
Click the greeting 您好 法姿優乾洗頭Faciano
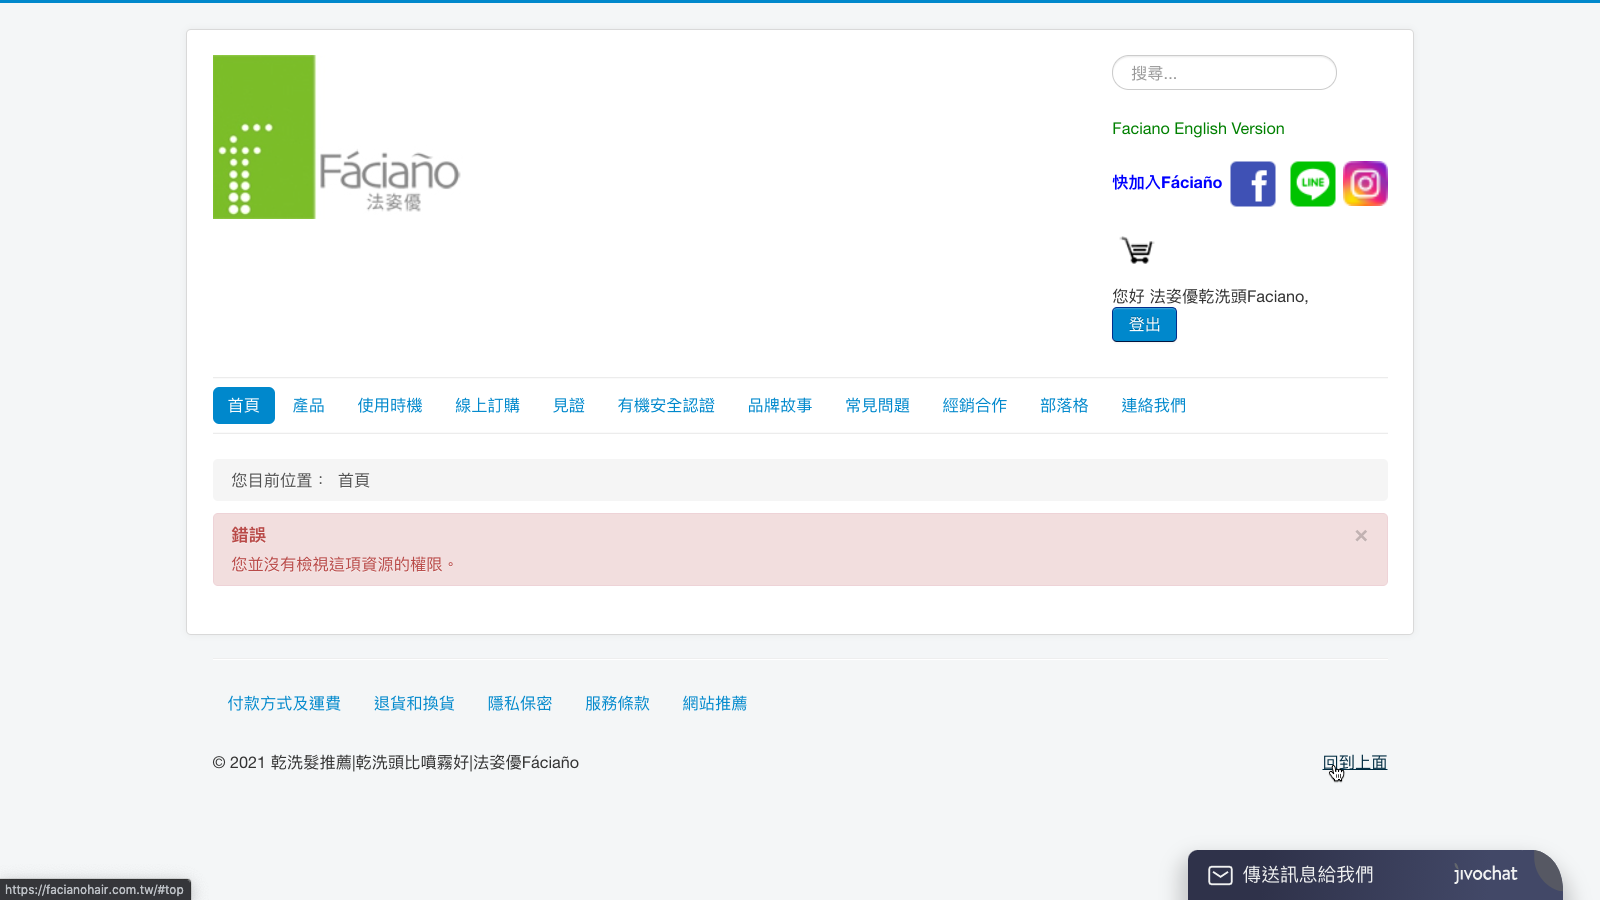click(1210, 297)
